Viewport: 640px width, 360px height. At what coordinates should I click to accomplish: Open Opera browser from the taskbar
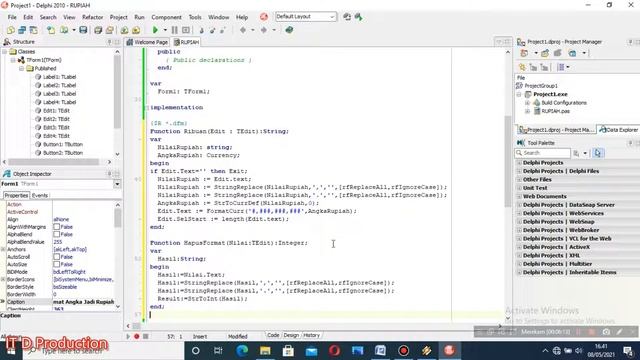tap(334, 351)
